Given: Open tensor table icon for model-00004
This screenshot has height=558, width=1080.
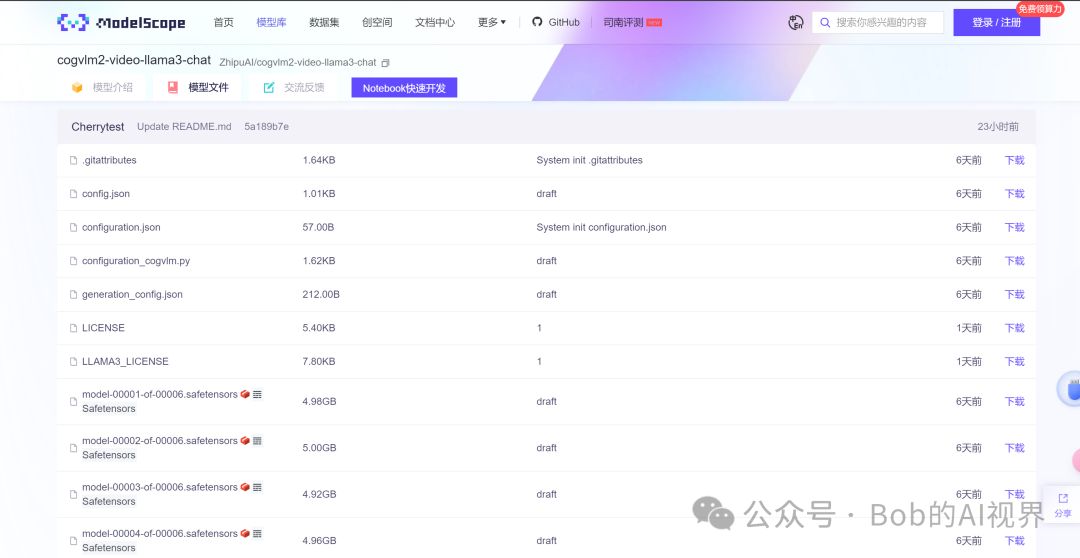Looking at the screenshot, I should coord(257,533).
